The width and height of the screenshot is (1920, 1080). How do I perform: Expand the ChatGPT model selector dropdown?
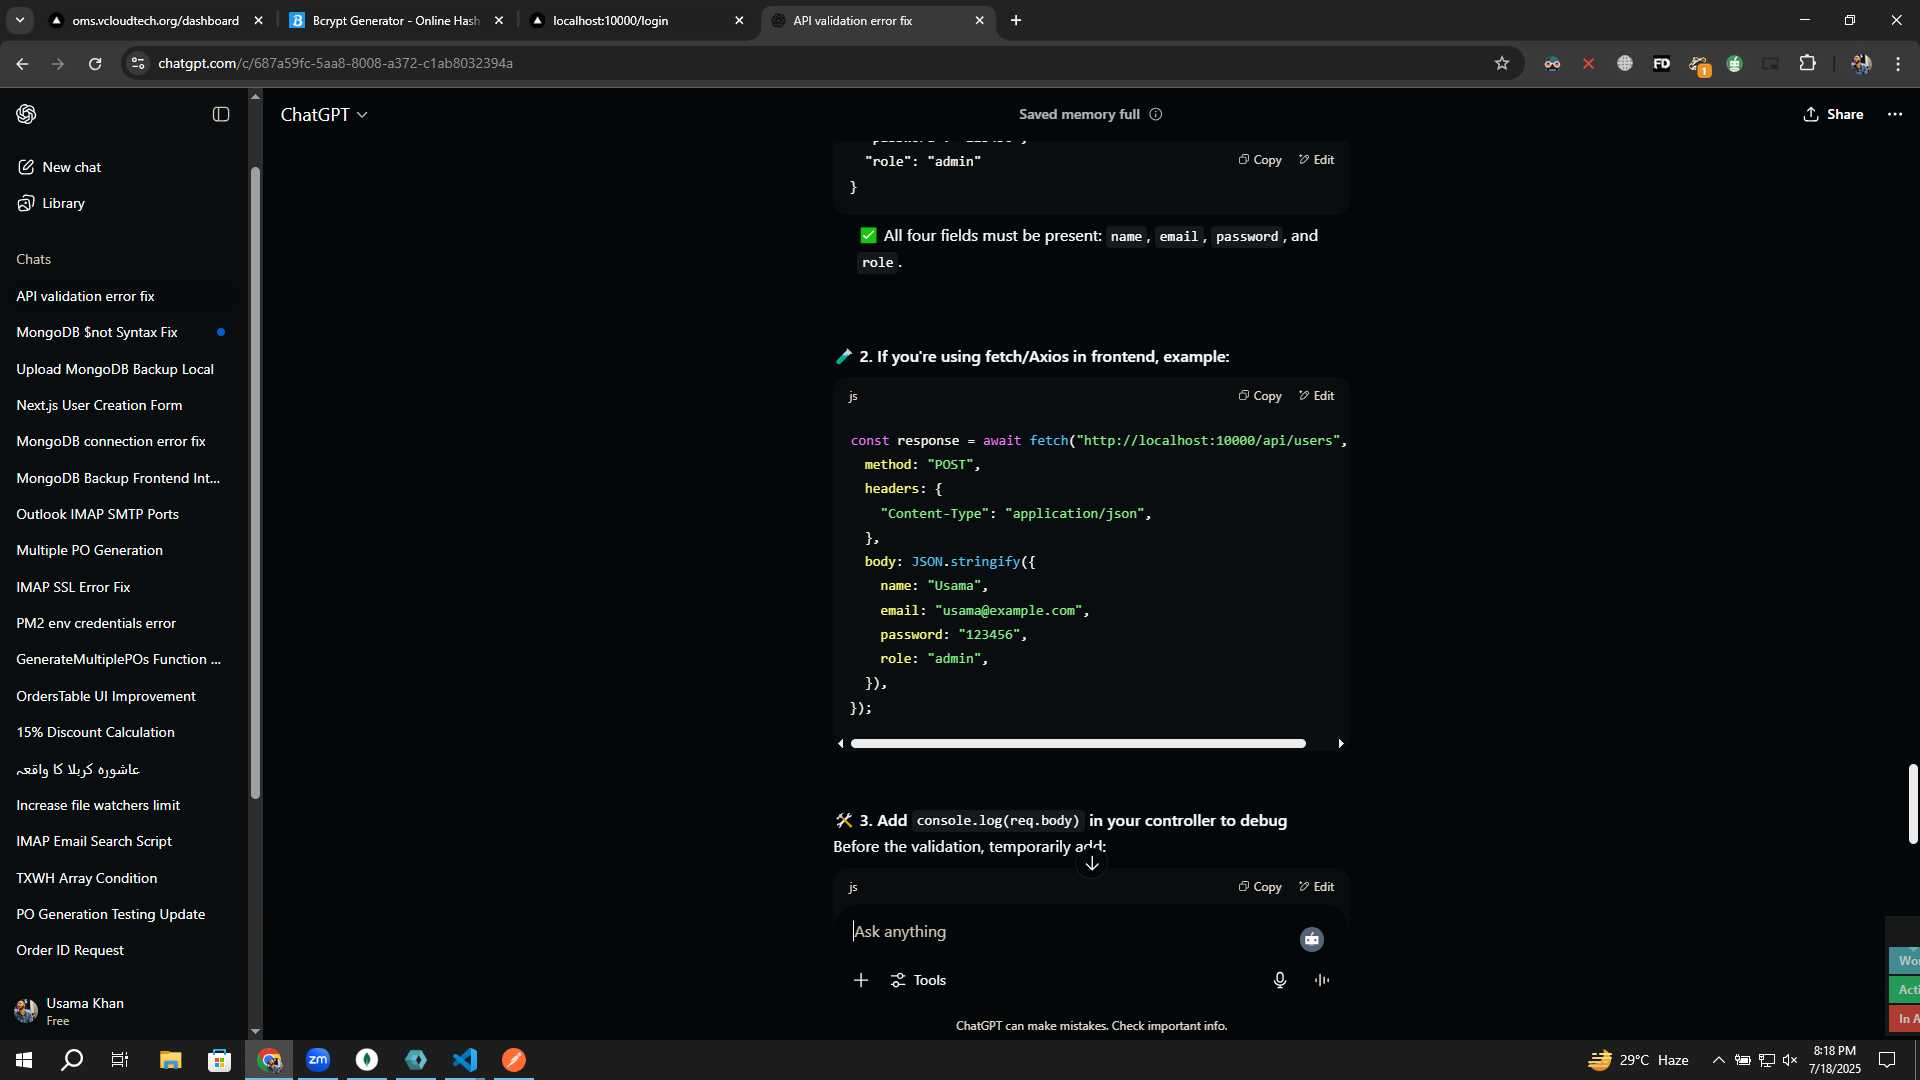tap(324, 115)
